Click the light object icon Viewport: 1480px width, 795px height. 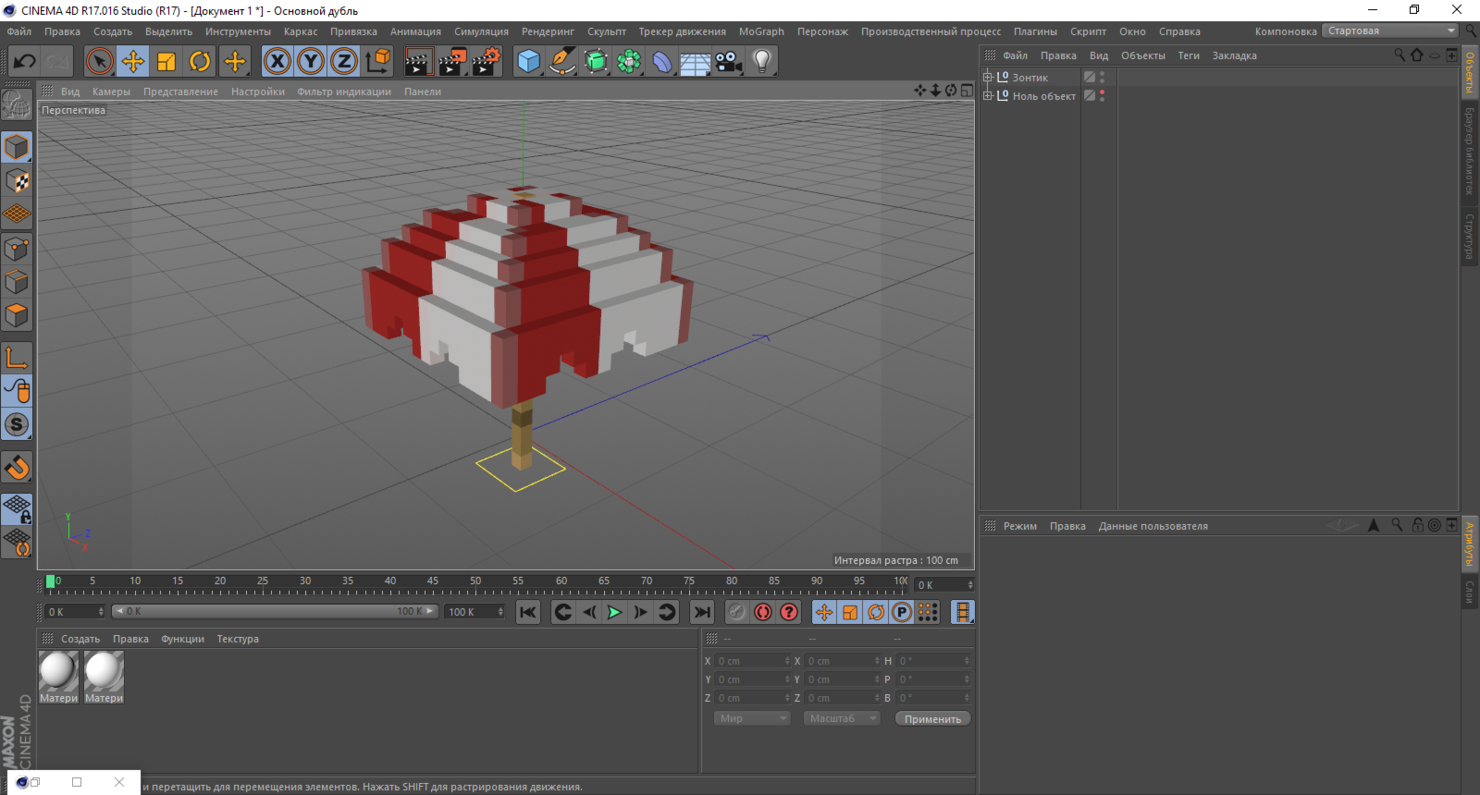(762, 61)
